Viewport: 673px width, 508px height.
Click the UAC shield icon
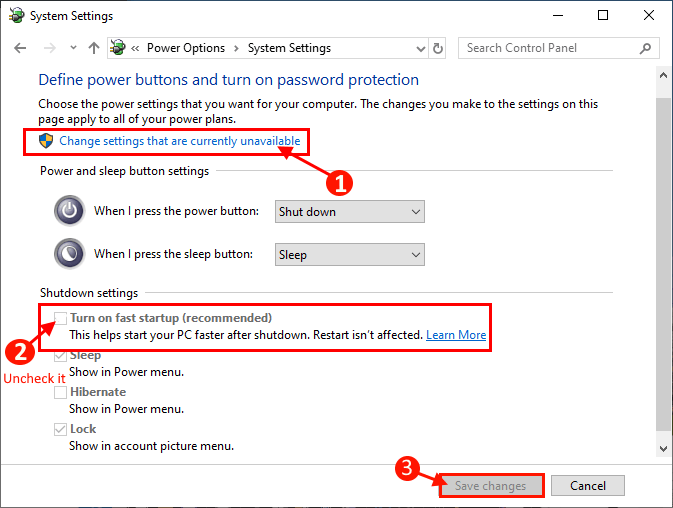coord(46,141)
